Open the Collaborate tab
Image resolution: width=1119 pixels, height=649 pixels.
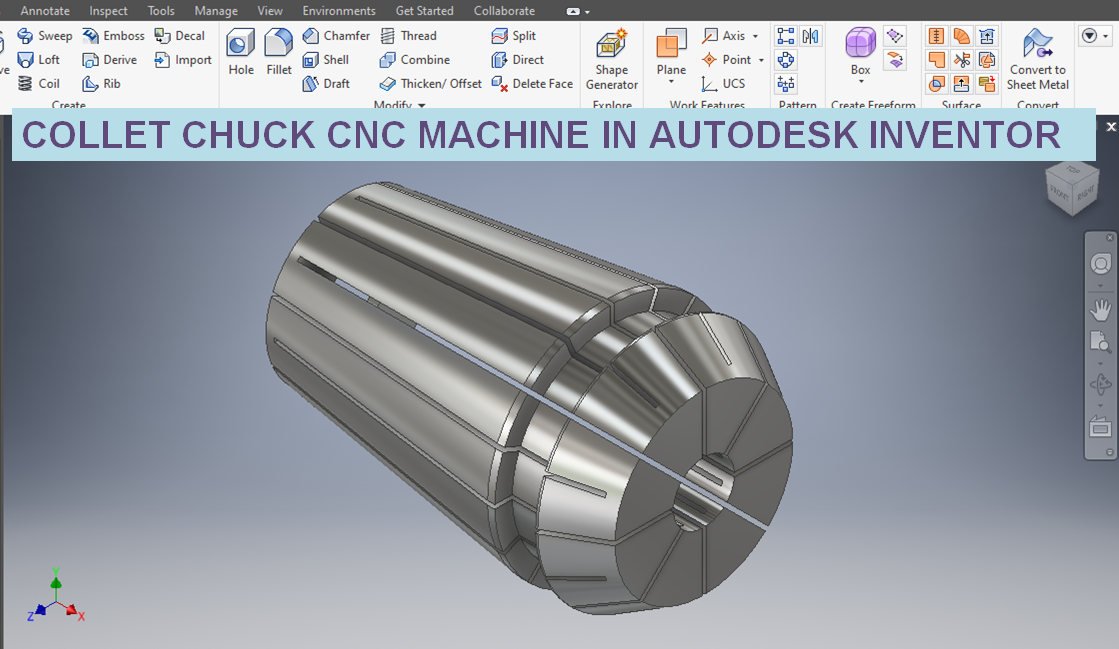pyautogui.click(x=505, y=11)
